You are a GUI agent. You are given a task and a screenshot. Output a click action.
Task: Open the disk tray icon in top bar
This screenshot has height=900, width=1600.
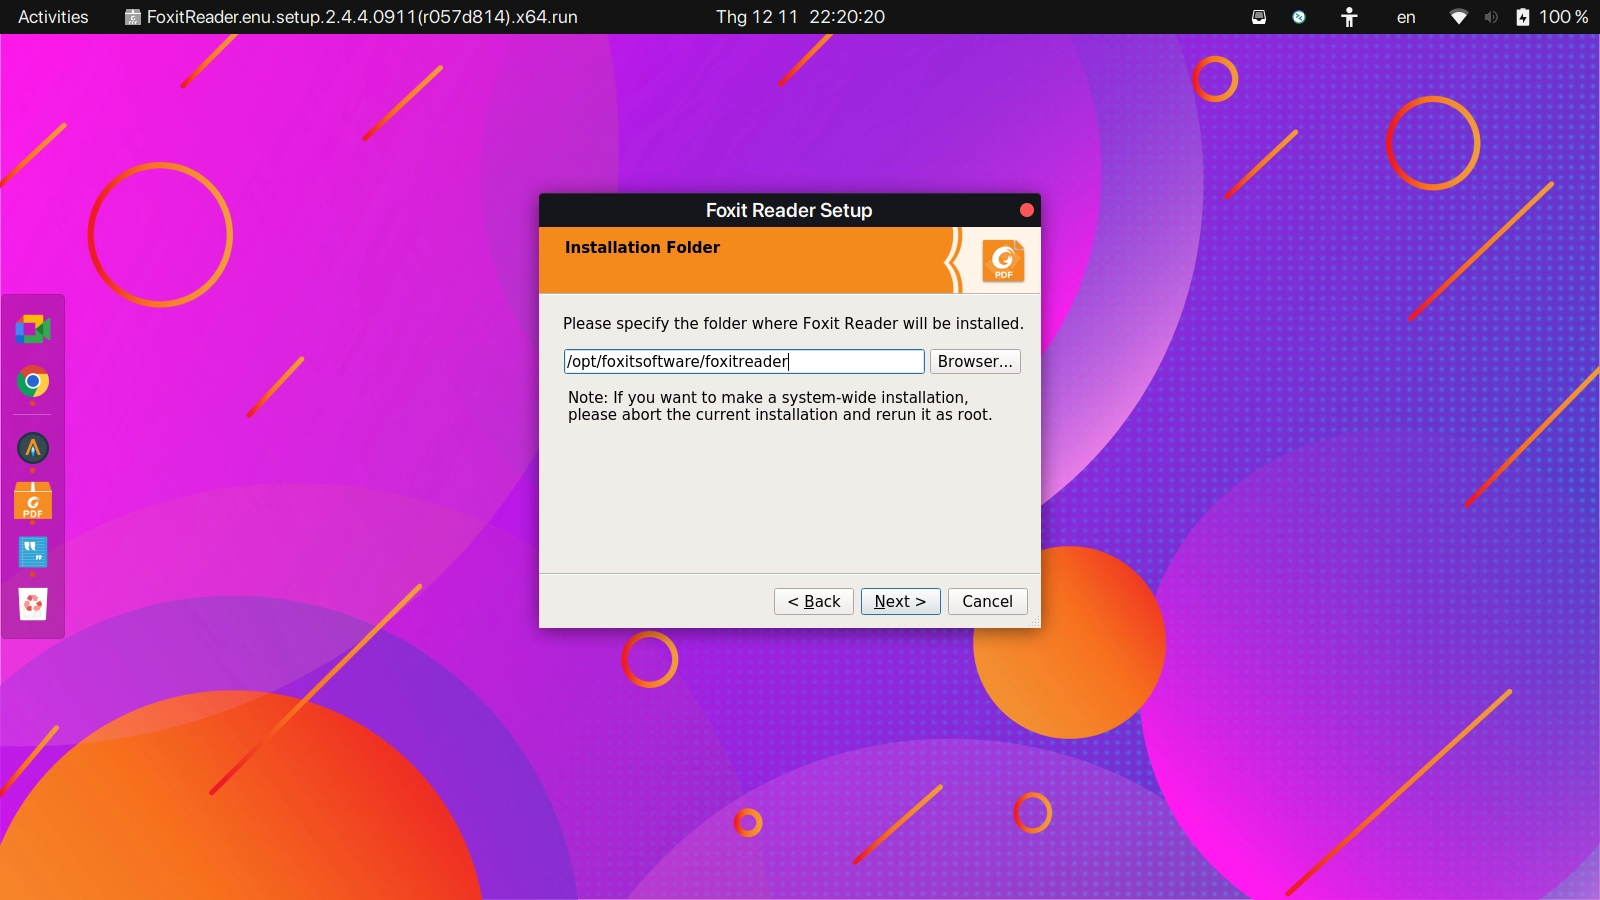1259,17
